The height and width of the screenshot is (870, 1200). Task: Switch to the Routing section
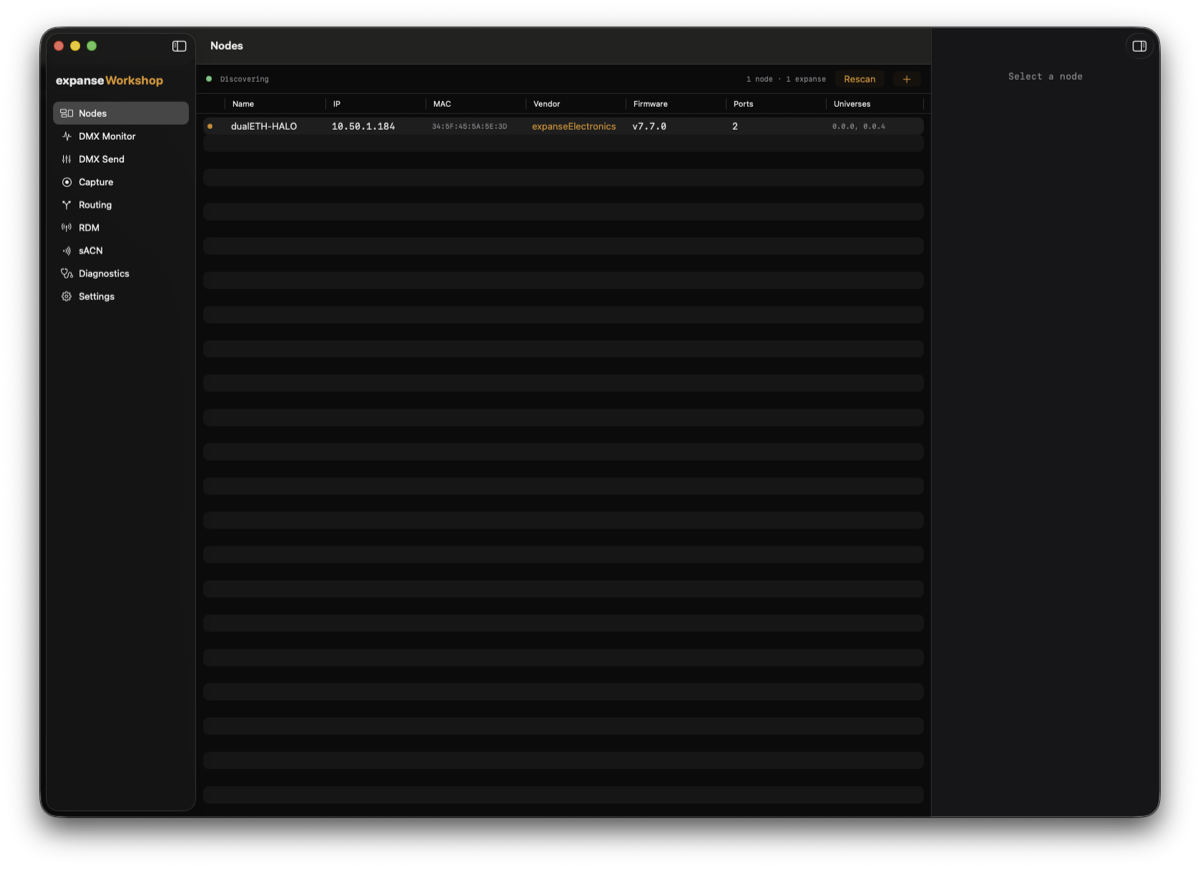click(121, 205)
